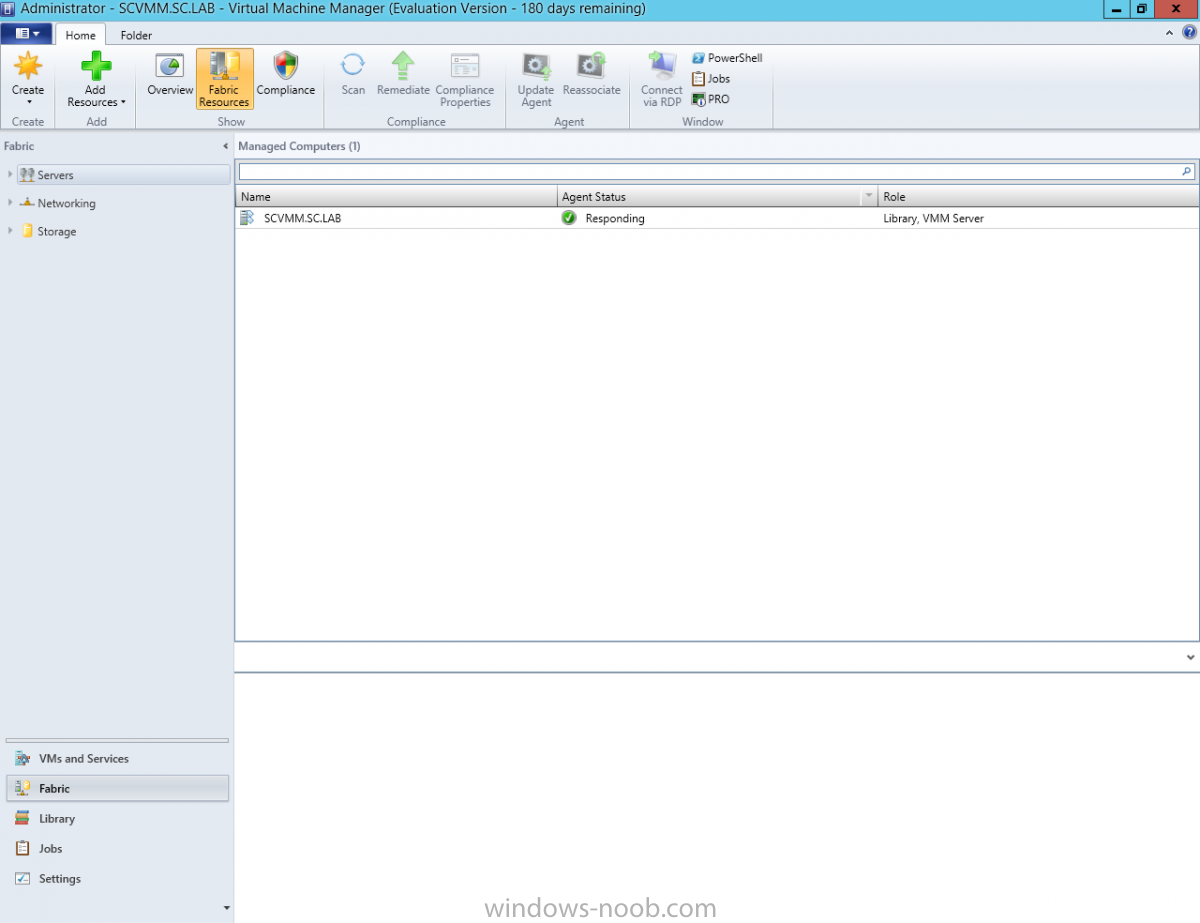Image resolution: width=1200 pixels, height=923 pixels.
Task: Click the Create star icon
Action: click(28, 66)
